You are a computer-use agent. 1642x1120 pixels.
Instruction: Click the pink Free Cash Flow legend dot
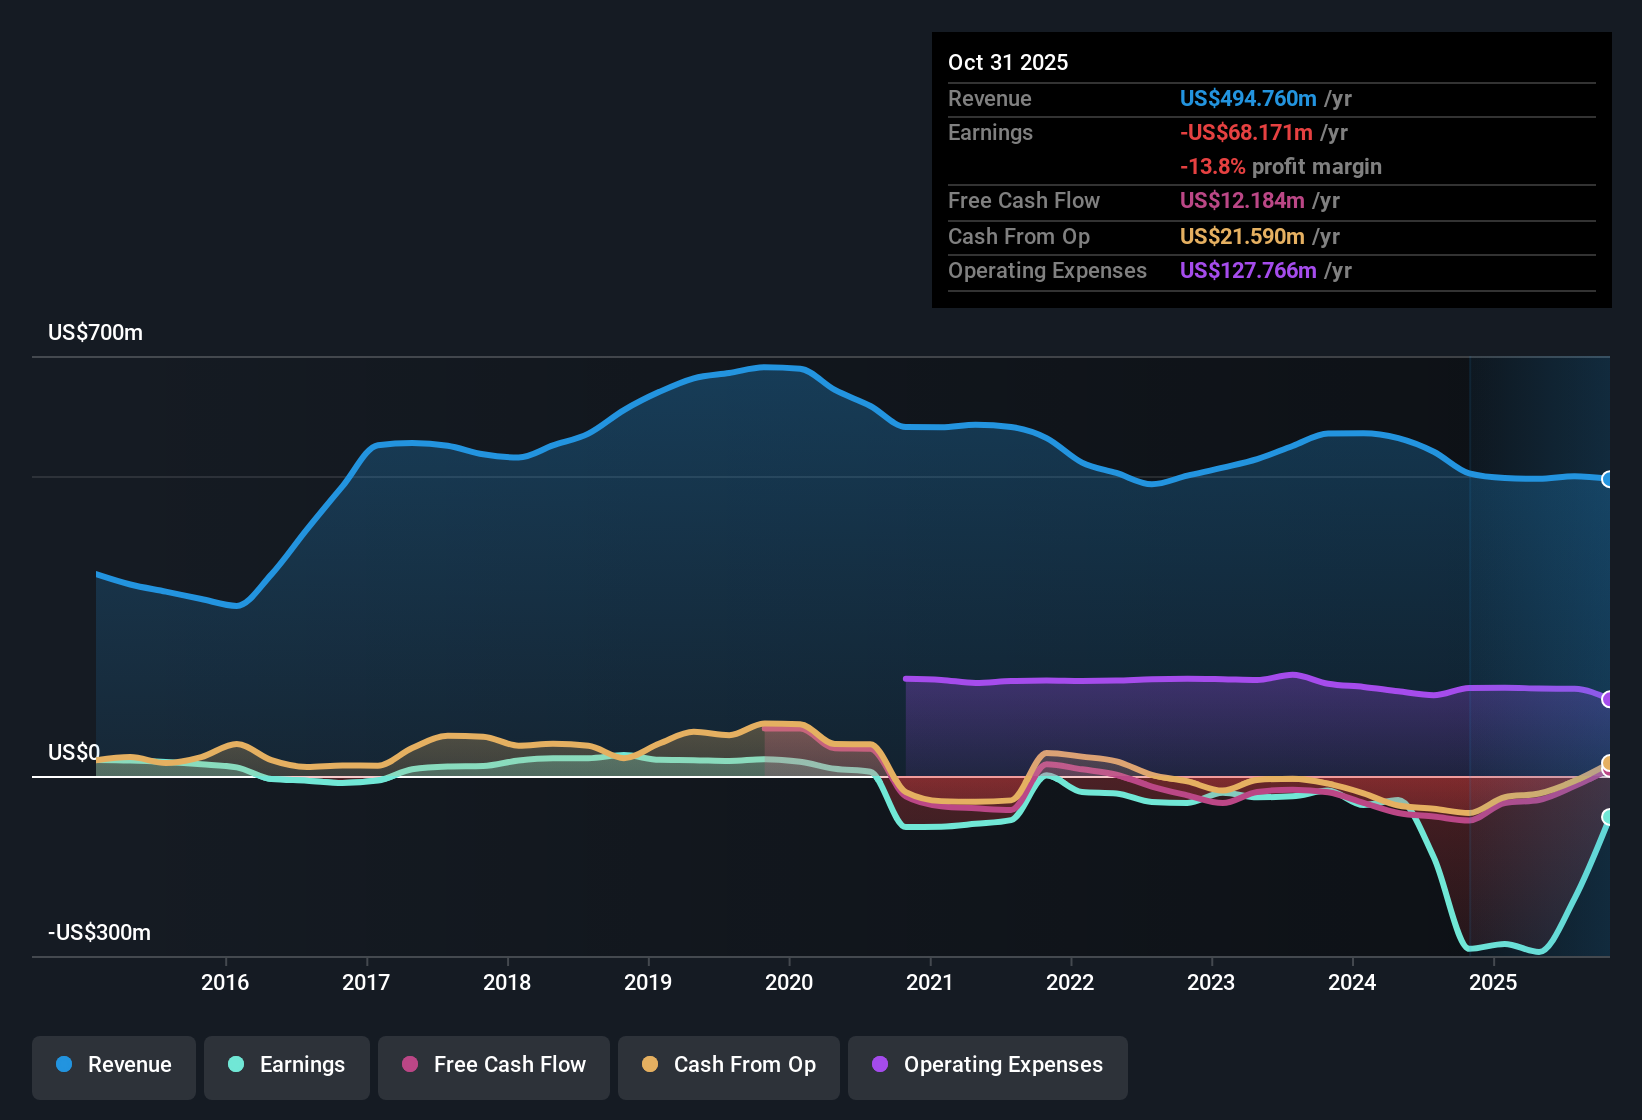[408, 1065]
